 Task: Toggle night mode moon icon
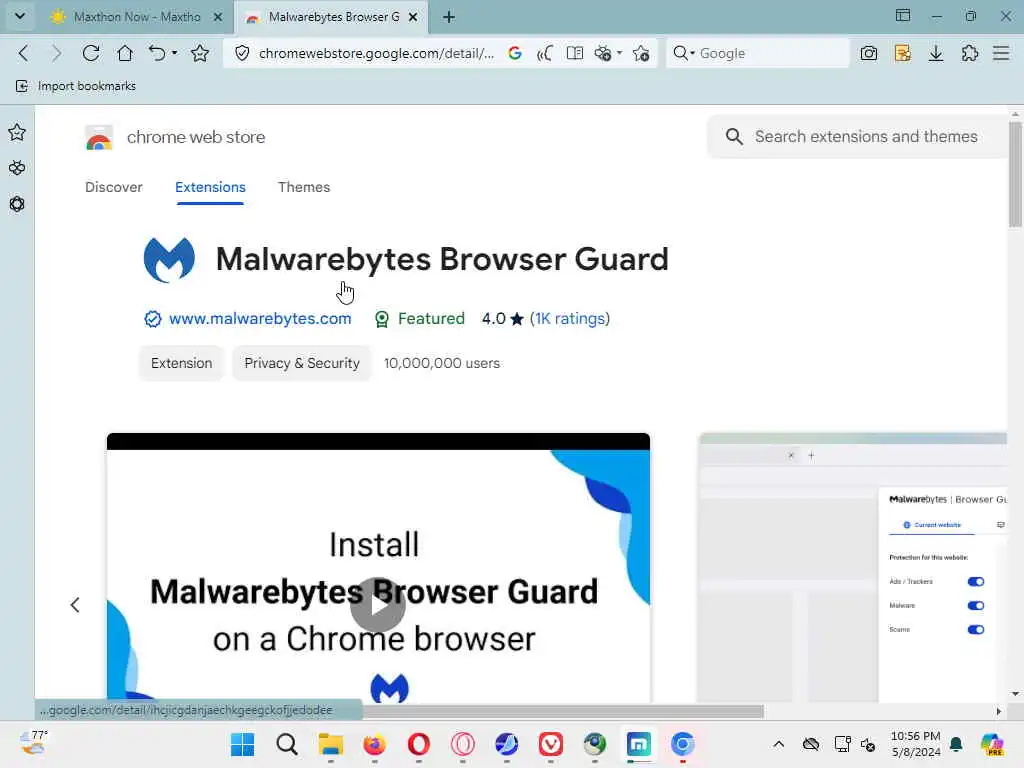click(x=545, y=53)
